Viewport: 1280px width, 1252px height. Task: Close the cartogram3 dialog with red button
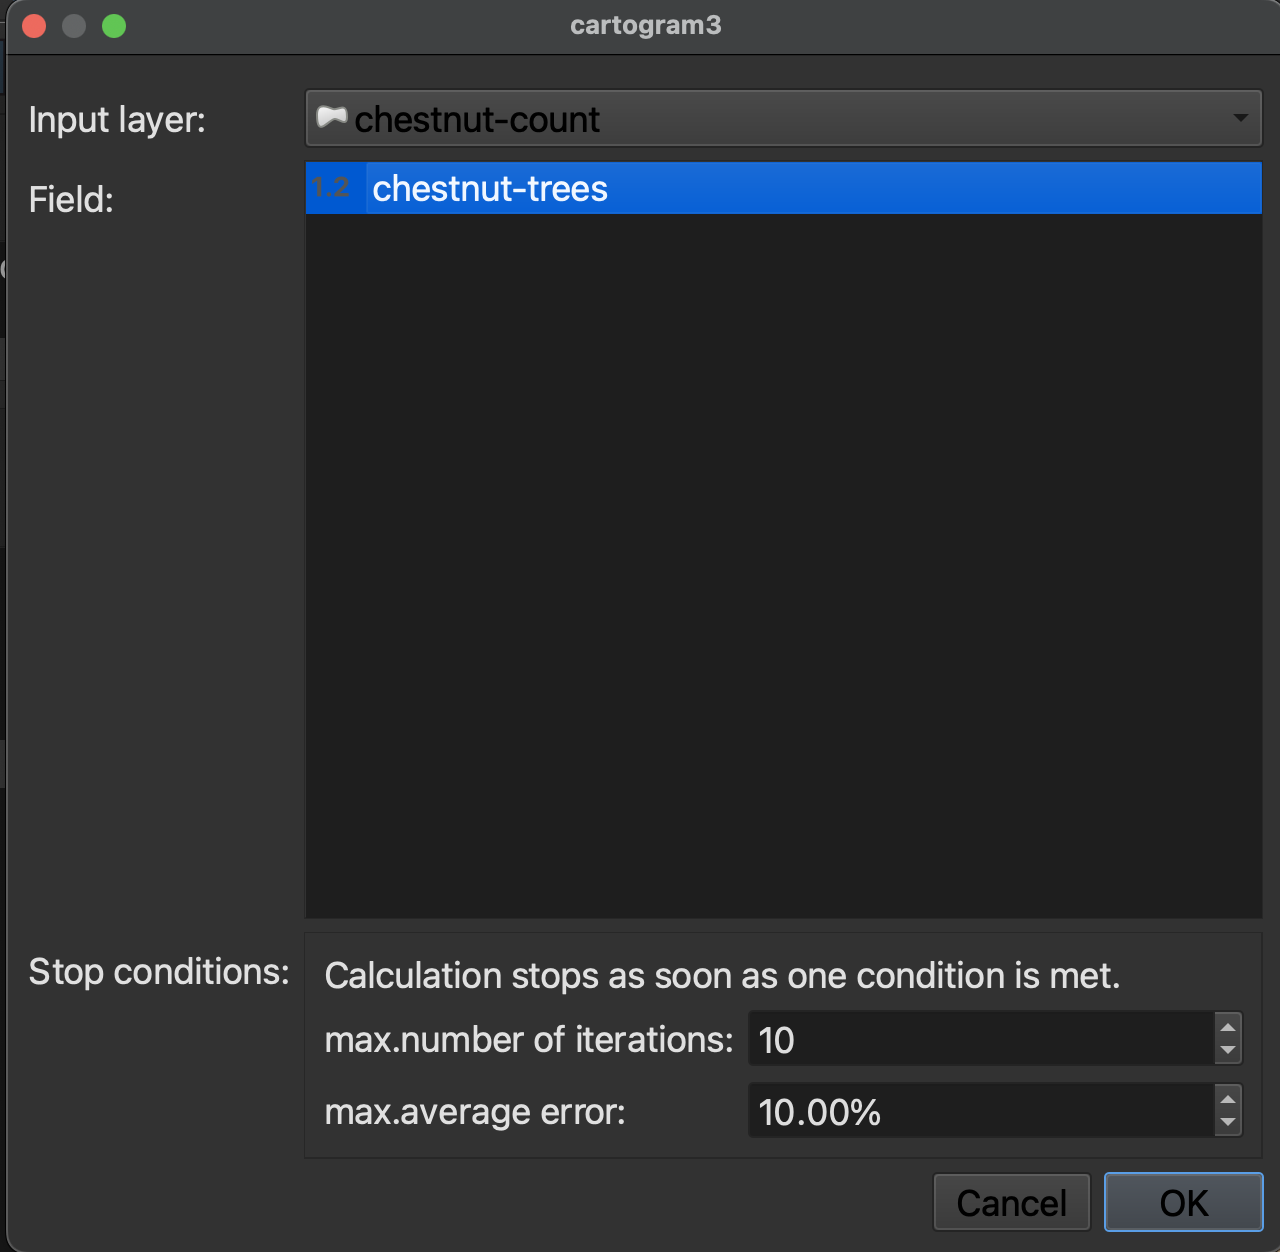tap(34, 26)
